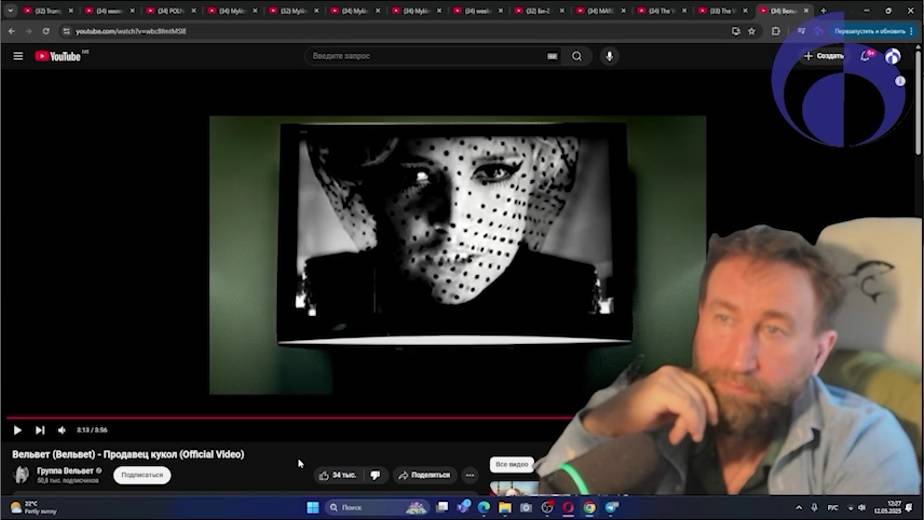The width and height of the screenshot is (924, 520).
Task: Open Opera browser from the taskbar
Action: coord(568,507)
